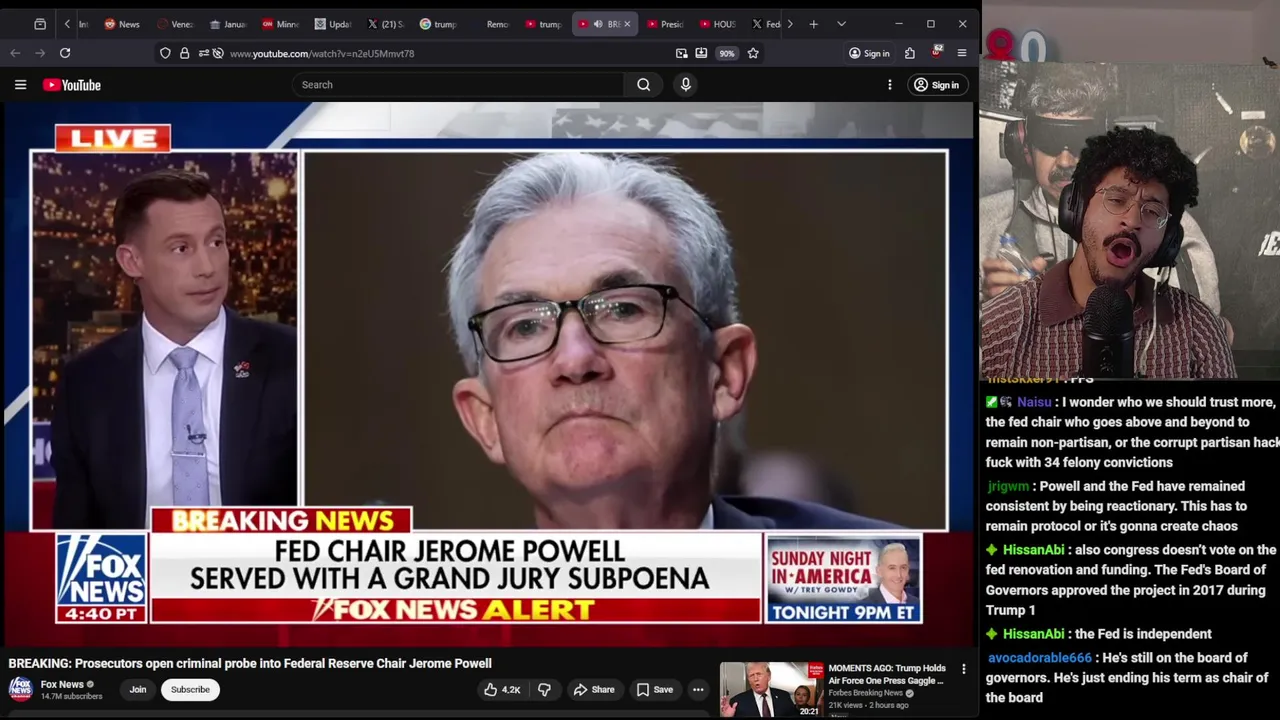The width and height of the screenshot is (1280, 720).
Task: Open the red extension icon with badge
Action: point(936,52)
